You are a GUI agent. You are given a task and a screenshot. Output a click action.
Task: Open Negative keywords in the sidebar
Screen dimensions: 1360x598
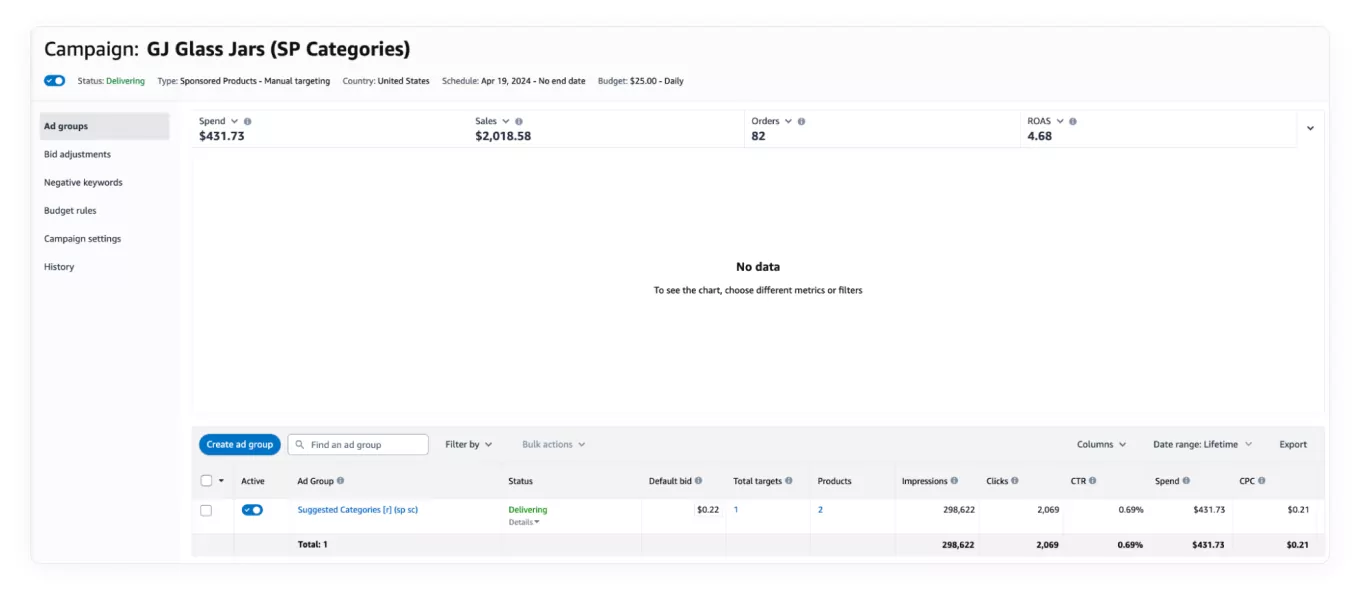(x=83, y=183)
